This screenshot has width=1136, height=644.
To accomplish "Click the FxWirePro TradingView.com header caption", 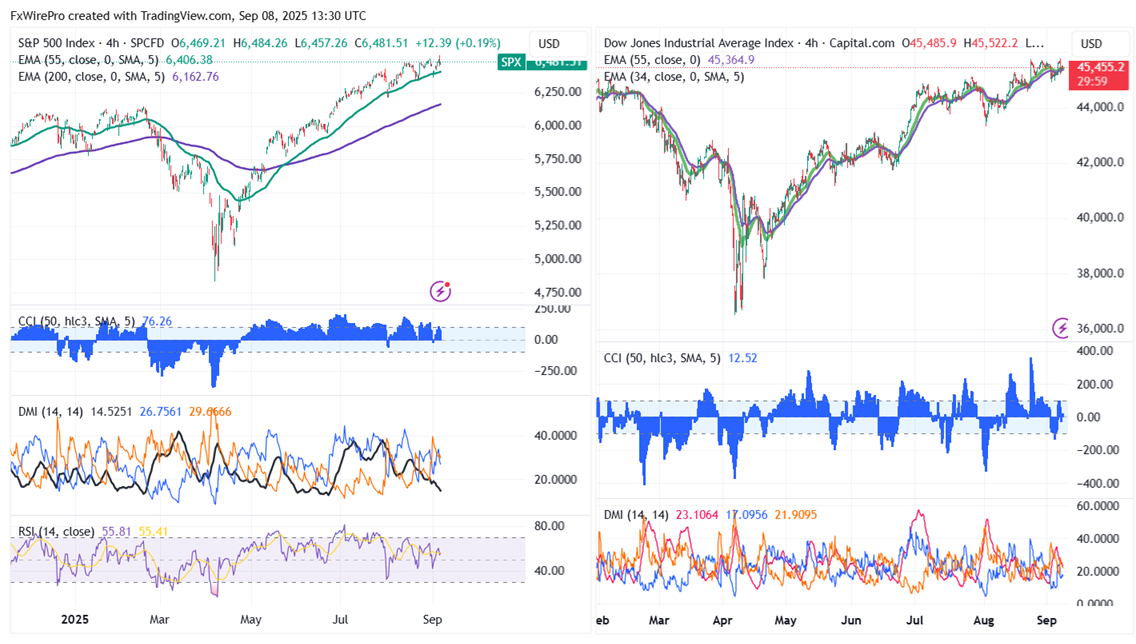I will [188, 15].
